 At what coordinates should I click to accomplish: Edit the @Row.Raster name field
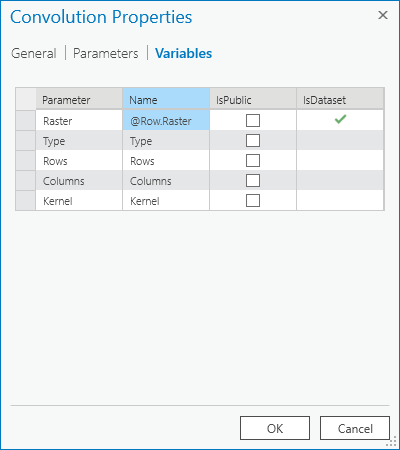pyautogui.click(x=166, y=120)
